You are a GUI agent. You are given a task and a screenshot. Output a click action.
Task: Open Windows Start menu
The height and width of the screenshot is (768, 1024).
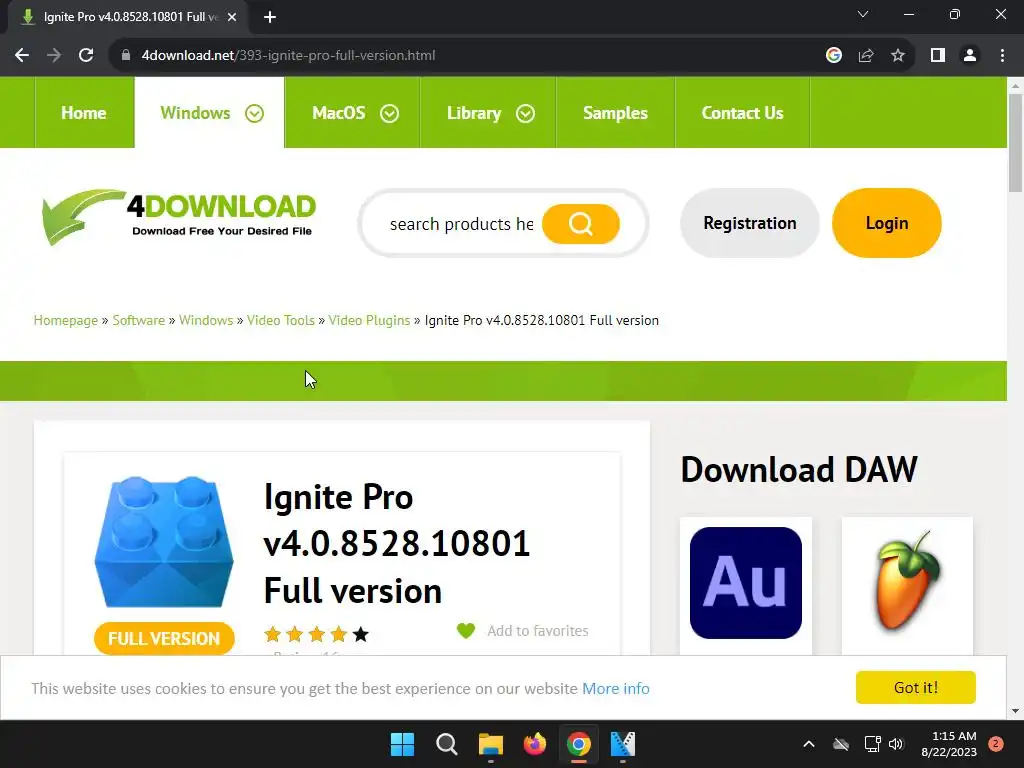(x=402, y=744)
